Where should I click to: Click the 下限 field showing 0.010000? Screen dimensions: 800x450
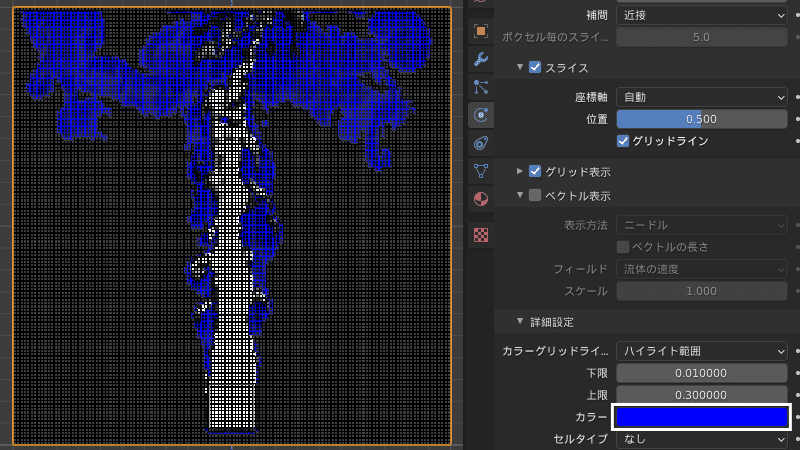702,373
